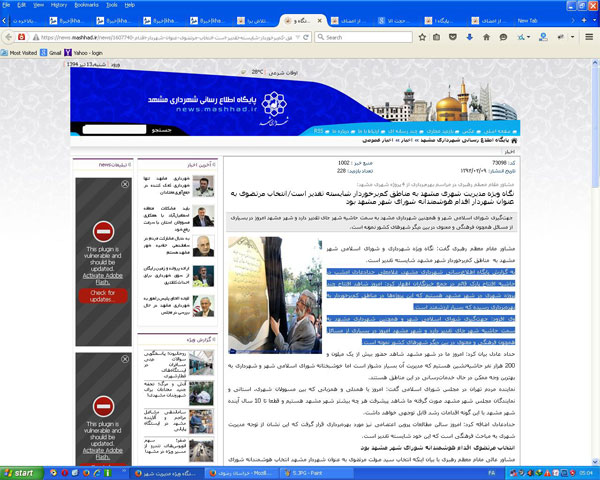Go to the Firefox Home icon
The image size is (600, 480).
pos(486,37)
